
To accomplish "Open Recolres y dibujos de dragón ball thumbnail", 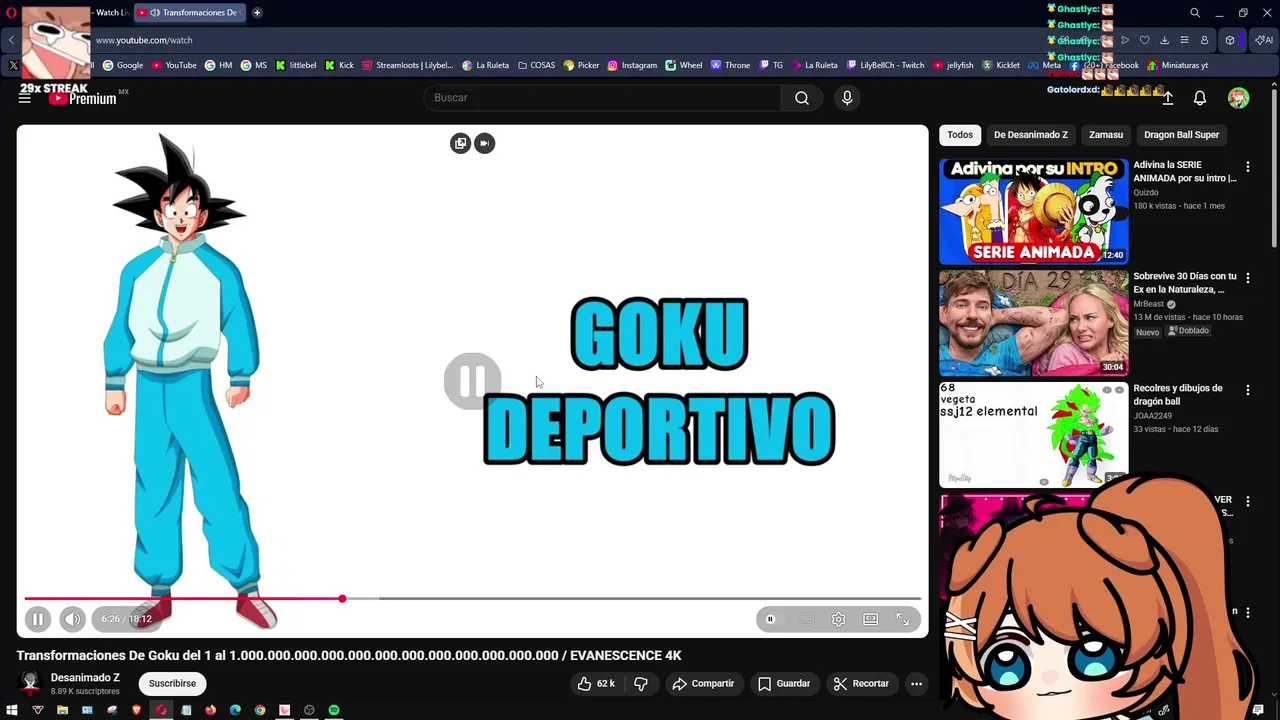I will (x=1034, y=435).
